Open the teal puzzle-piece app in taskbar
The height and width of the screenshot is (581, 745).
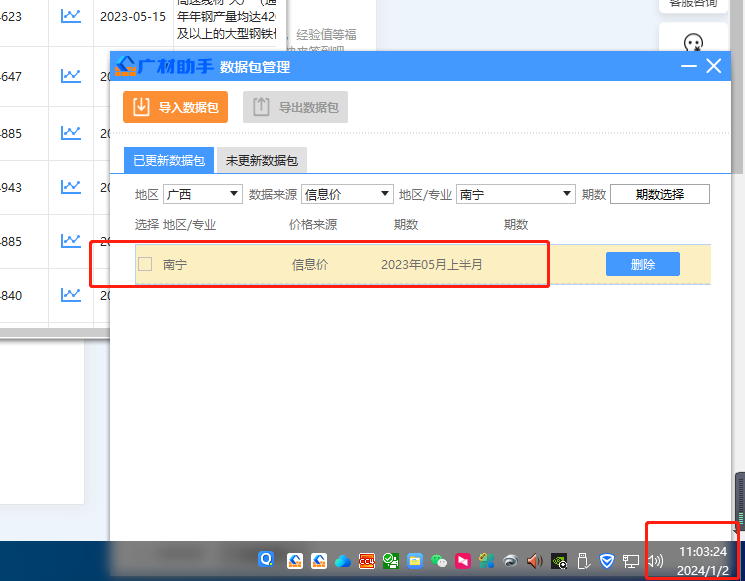click(487, 561)
